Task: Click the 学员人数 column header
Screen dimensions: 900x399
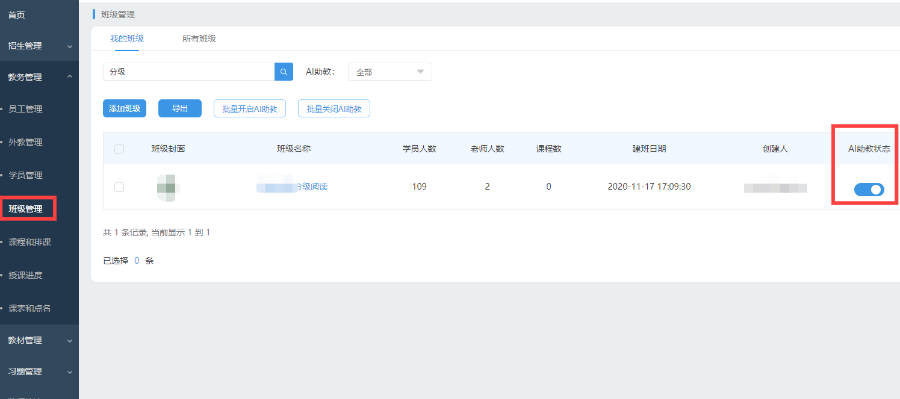Action: click(419, 149)
